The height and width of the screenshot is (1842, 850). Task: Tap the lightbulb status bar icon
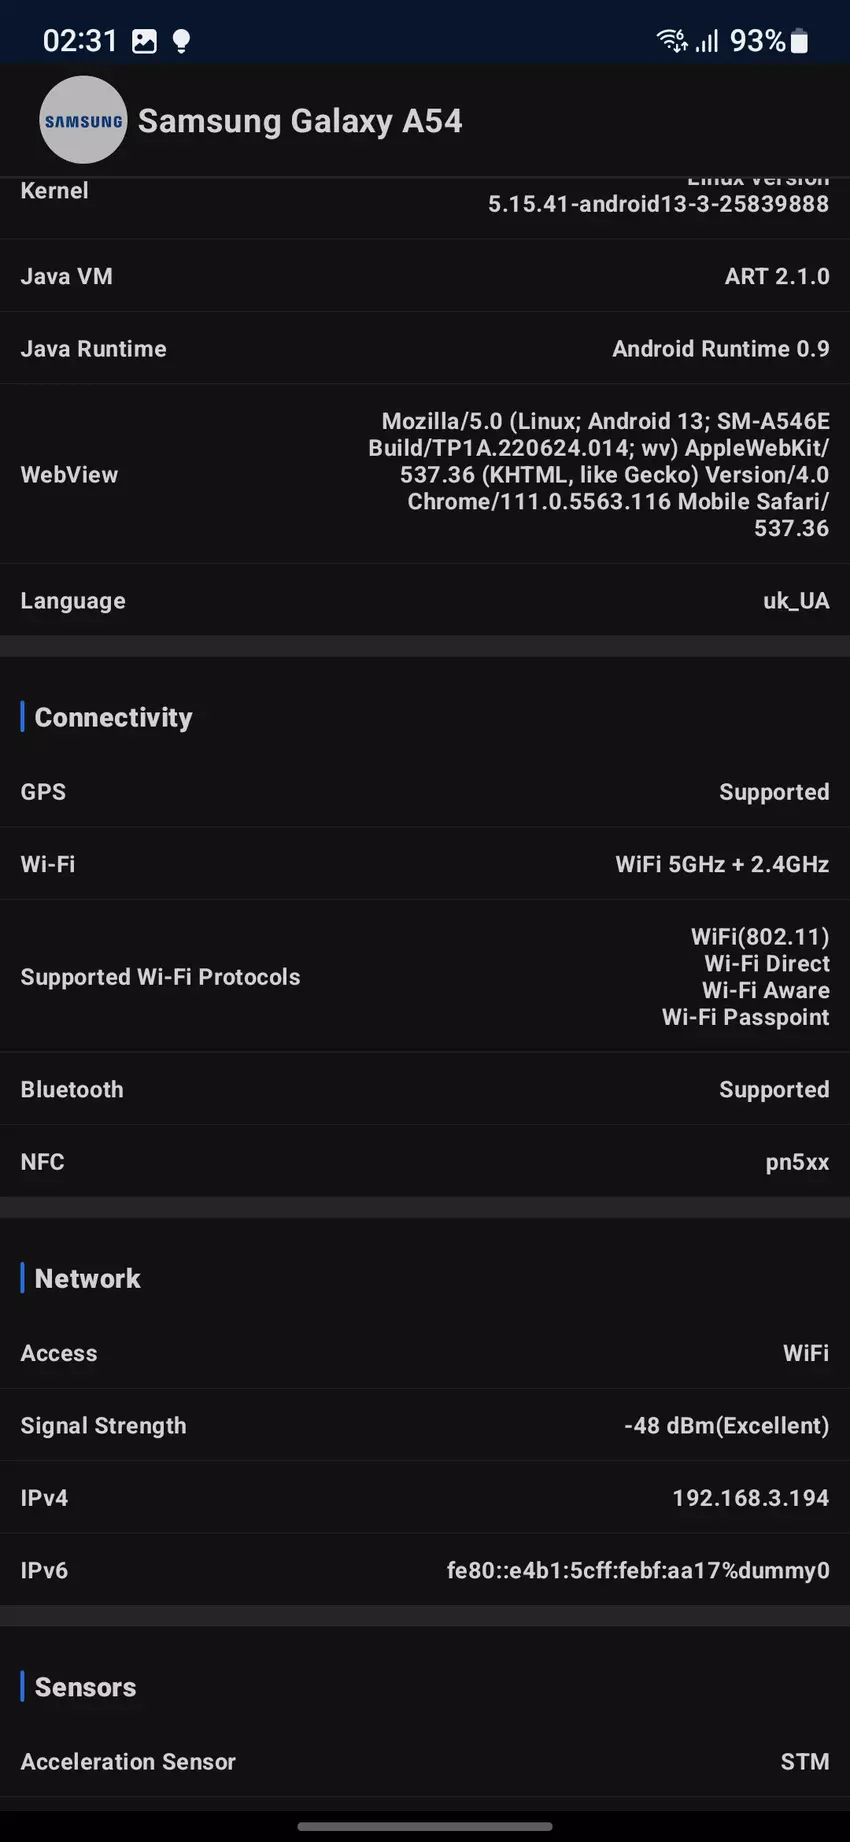[181, 41]
